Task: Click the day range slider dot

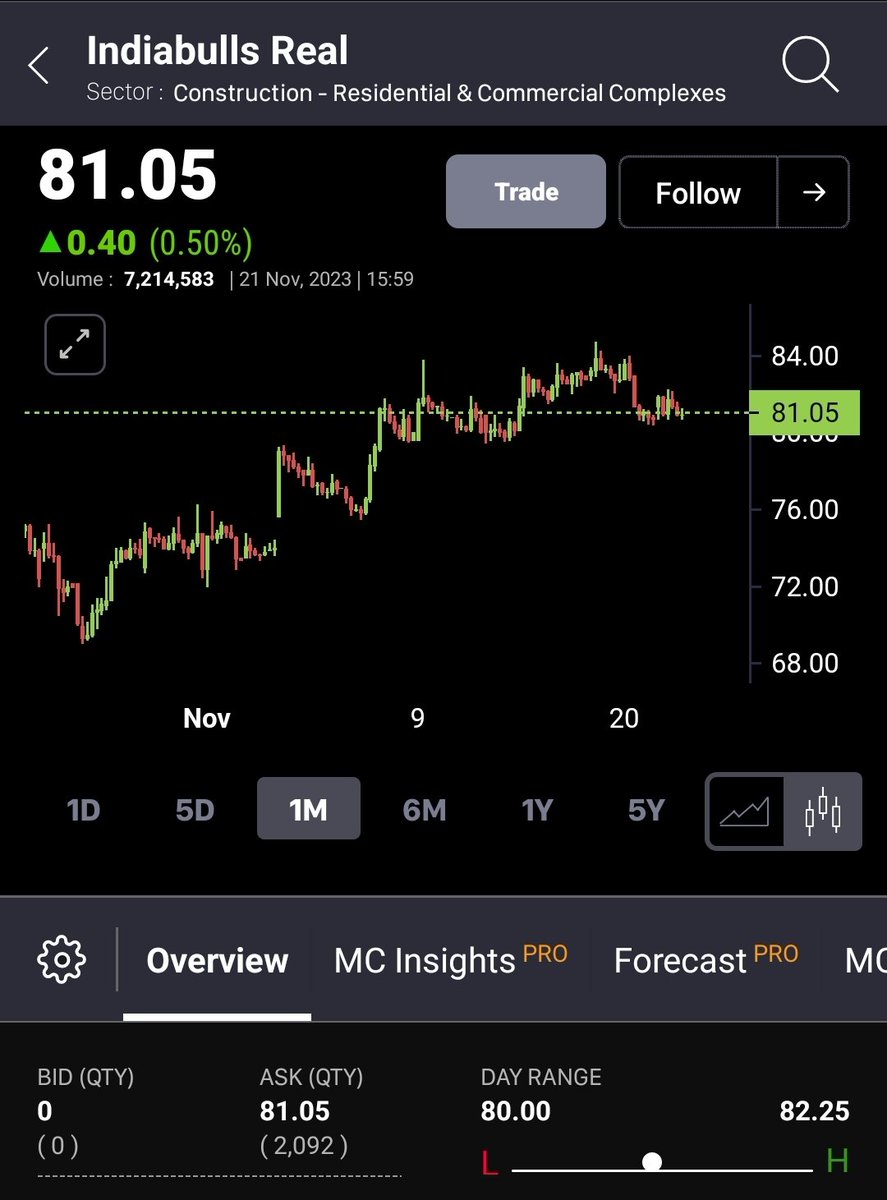Action: click(x=652, y=1161)
